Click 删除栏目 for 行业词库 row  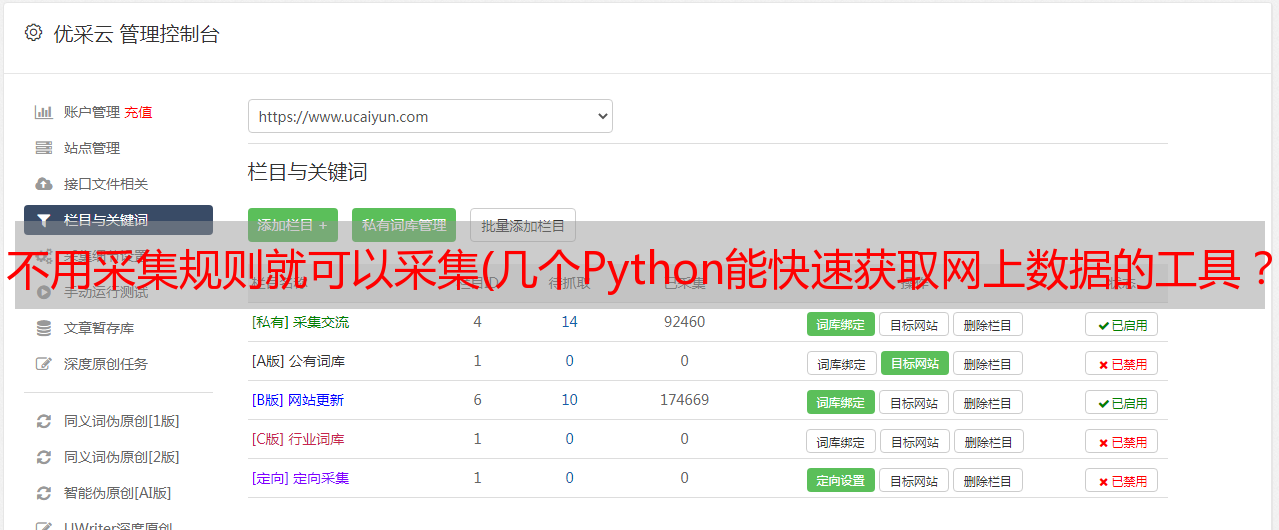click(x=989, y=441)
